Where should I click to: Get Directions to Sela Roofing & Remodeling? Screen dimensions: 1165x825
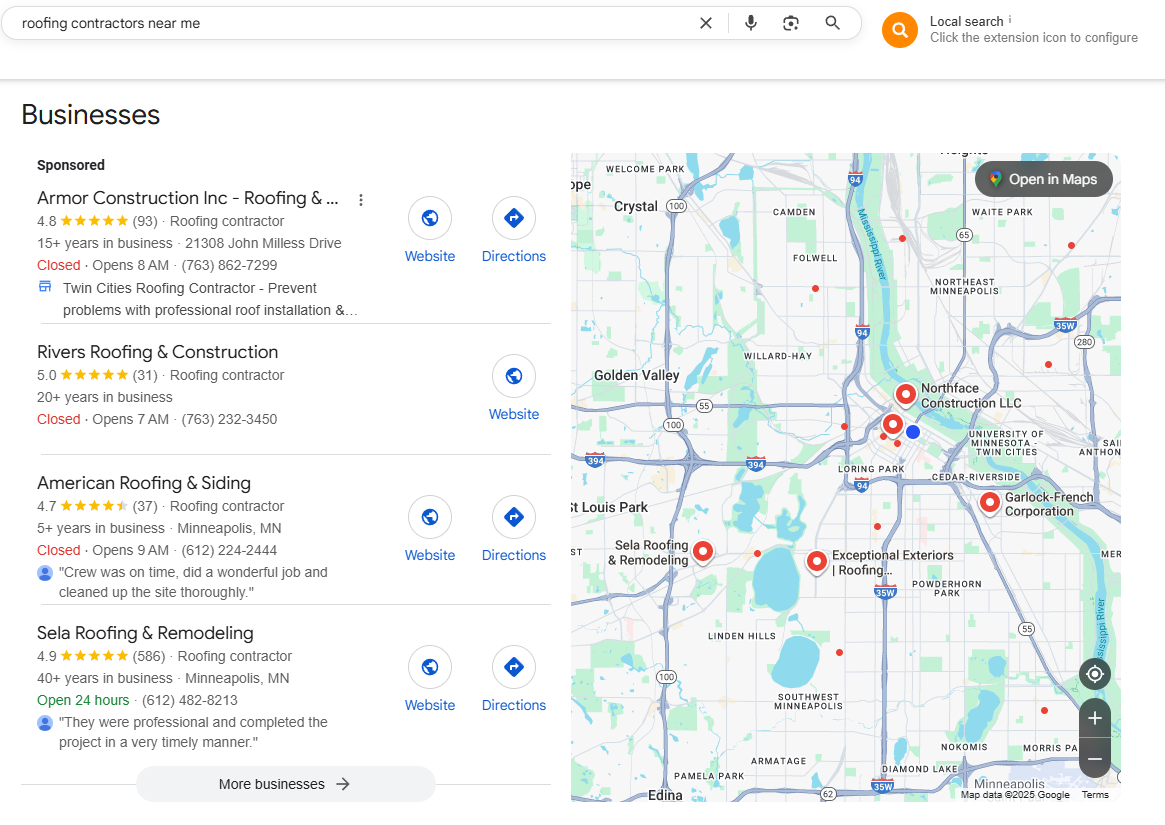point(513,667)
